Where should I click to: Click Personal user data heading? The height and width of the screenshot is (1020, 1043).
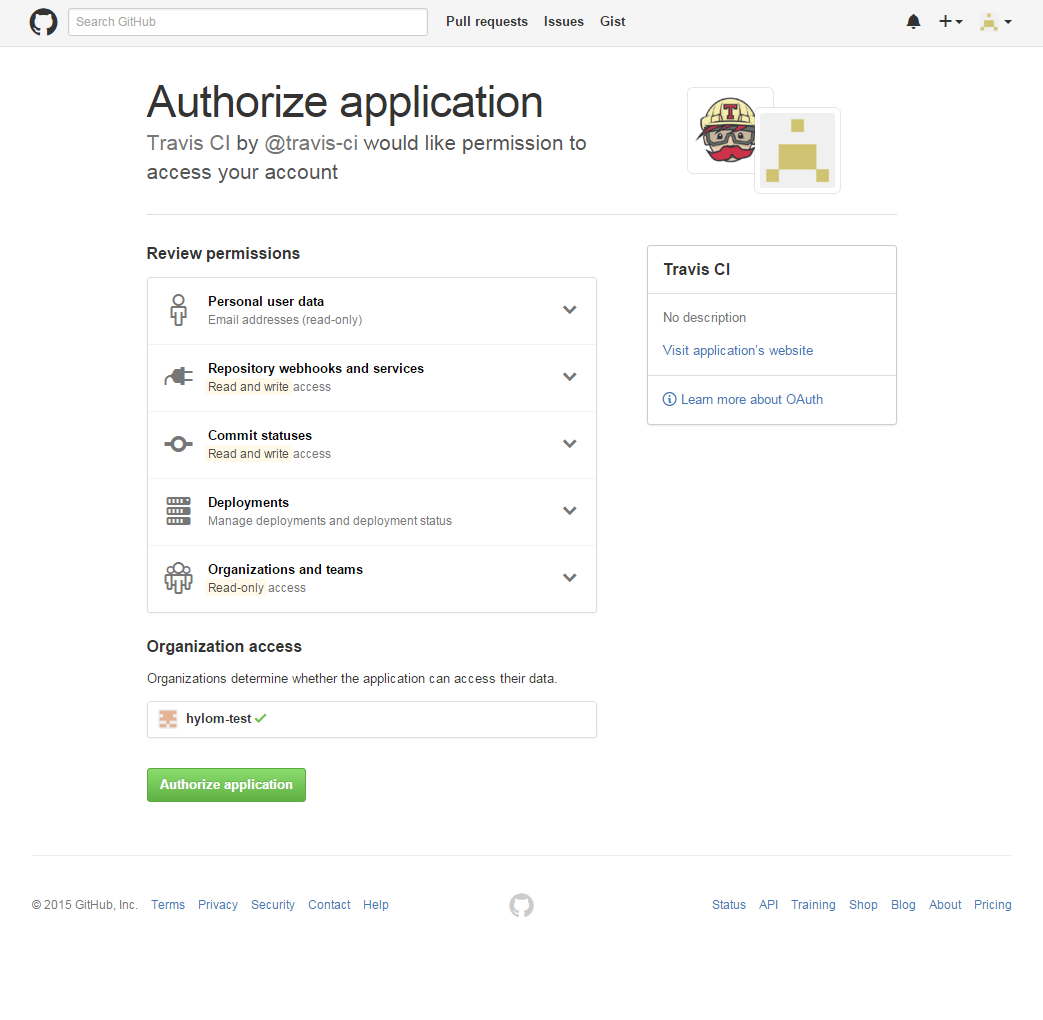coord(266,301)
